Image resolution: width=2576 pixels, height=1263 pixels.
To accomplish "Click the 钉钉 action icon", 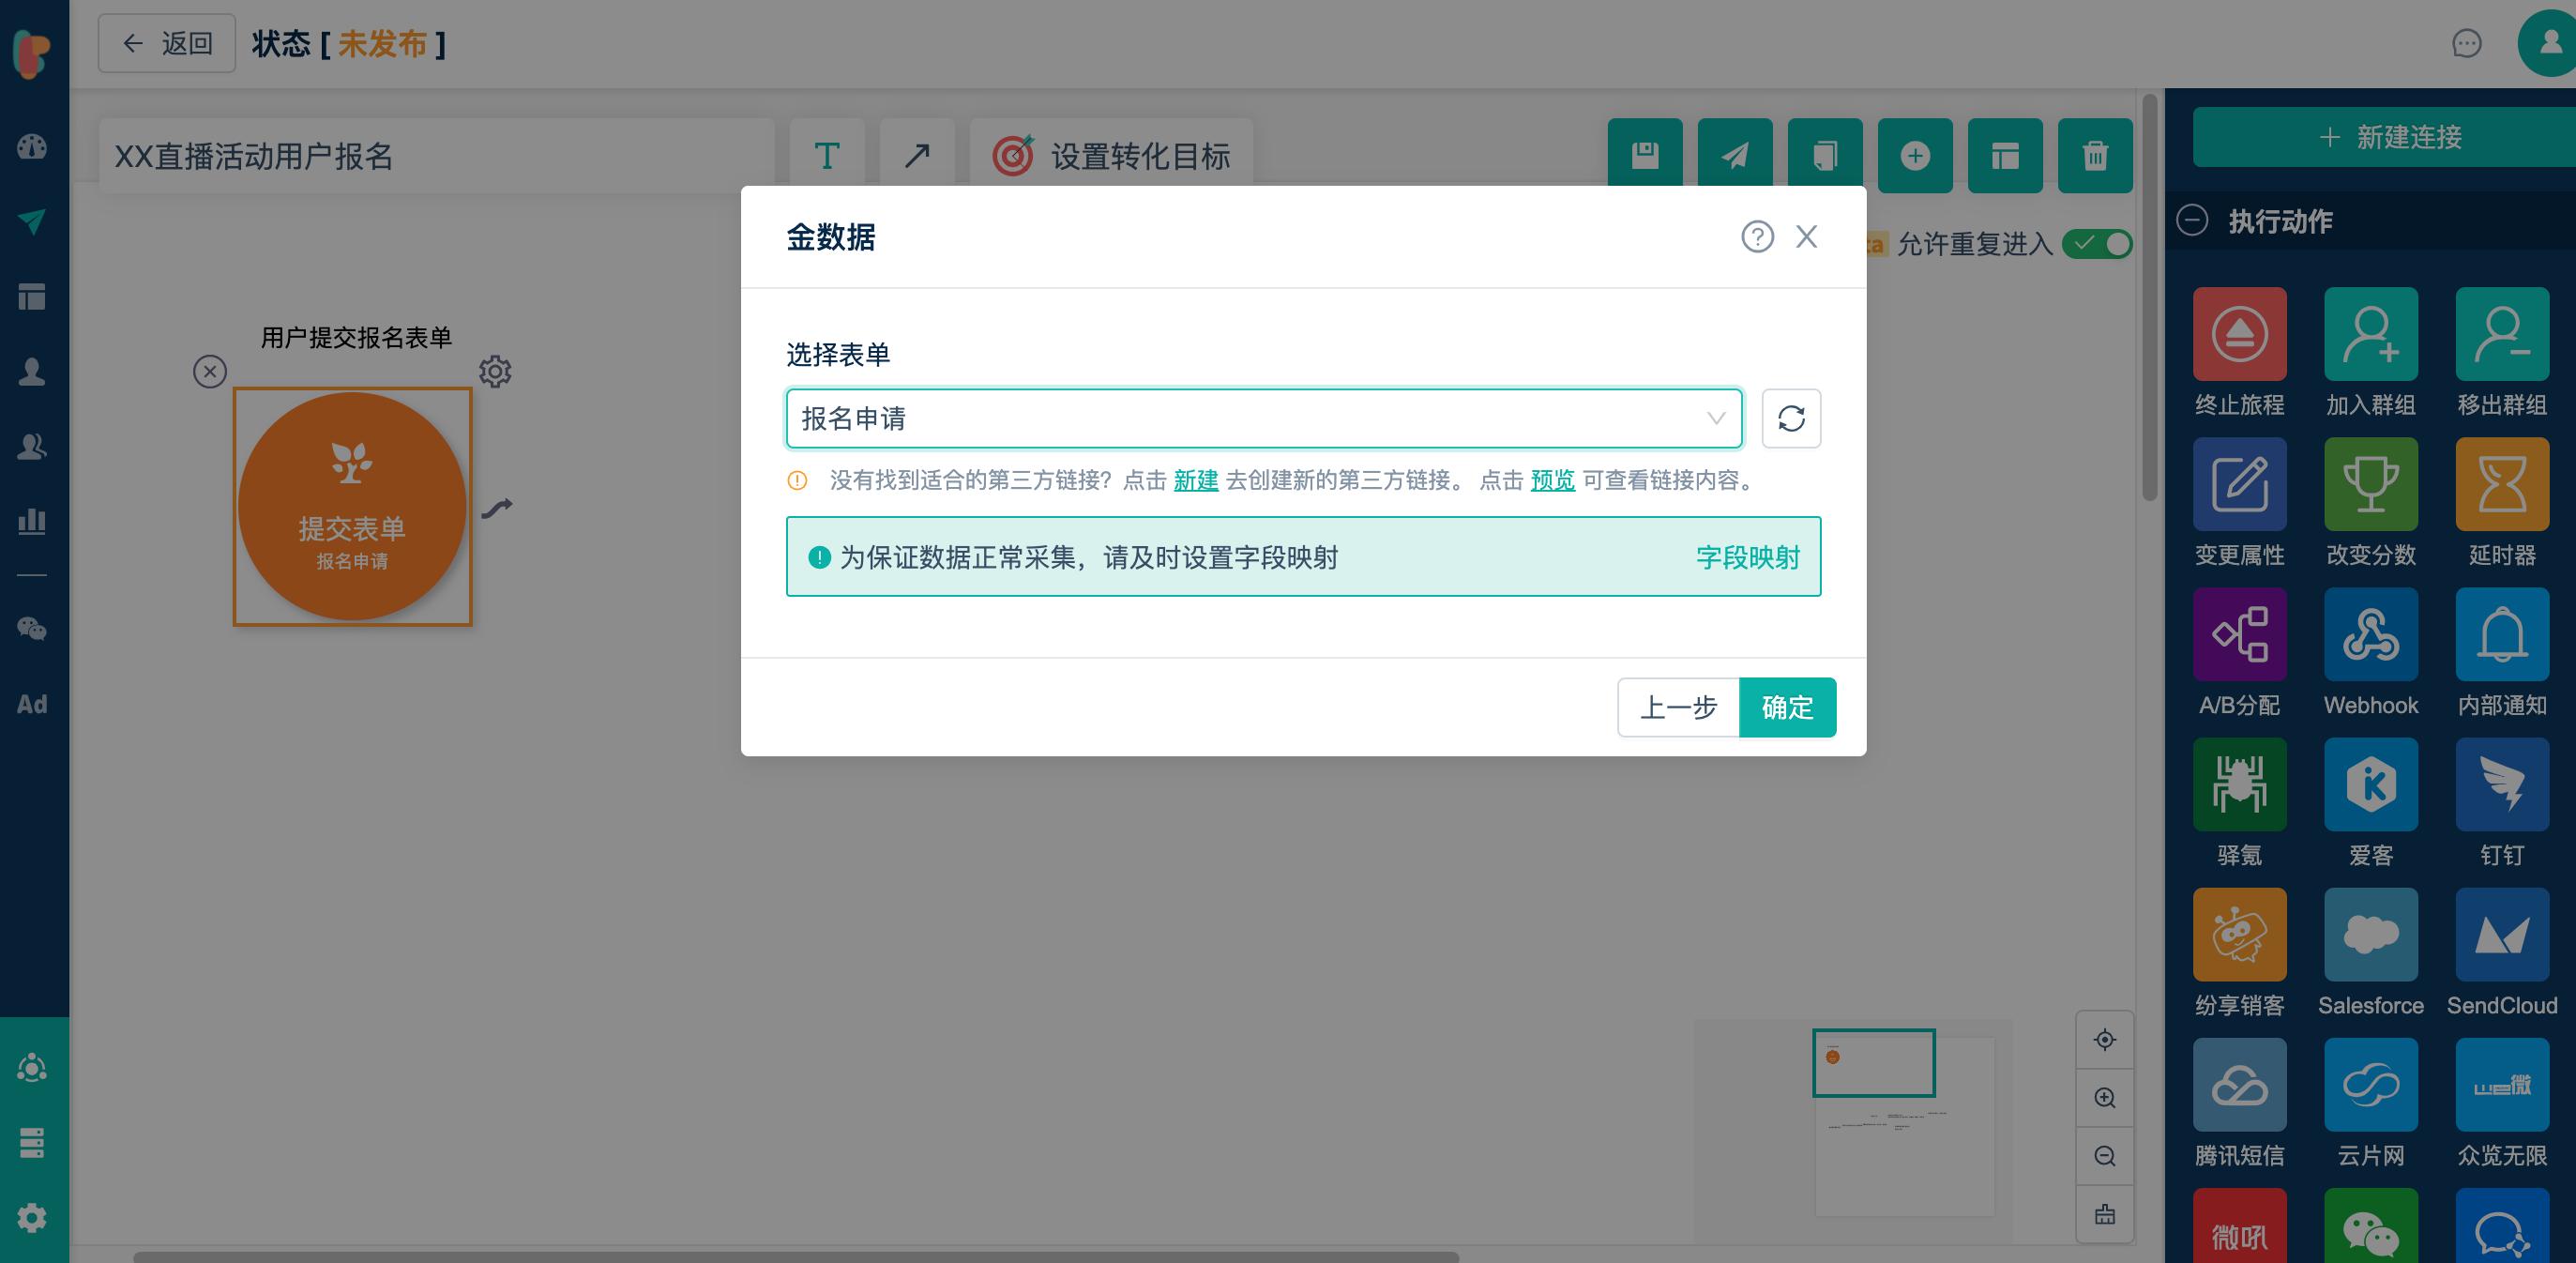I will (2501, 784).
